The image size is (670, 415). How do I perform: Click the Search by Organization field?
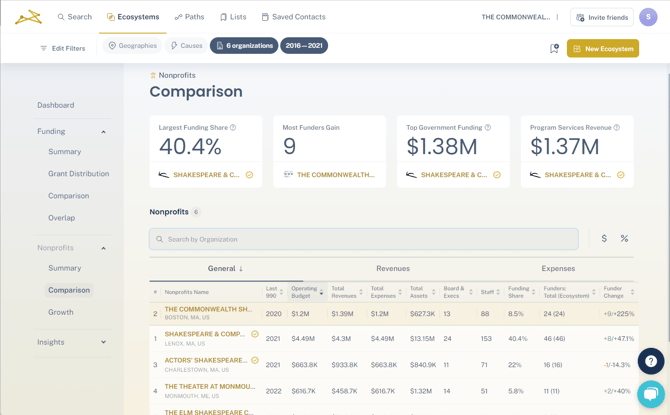pyautogui.click(x=364, y=239)
